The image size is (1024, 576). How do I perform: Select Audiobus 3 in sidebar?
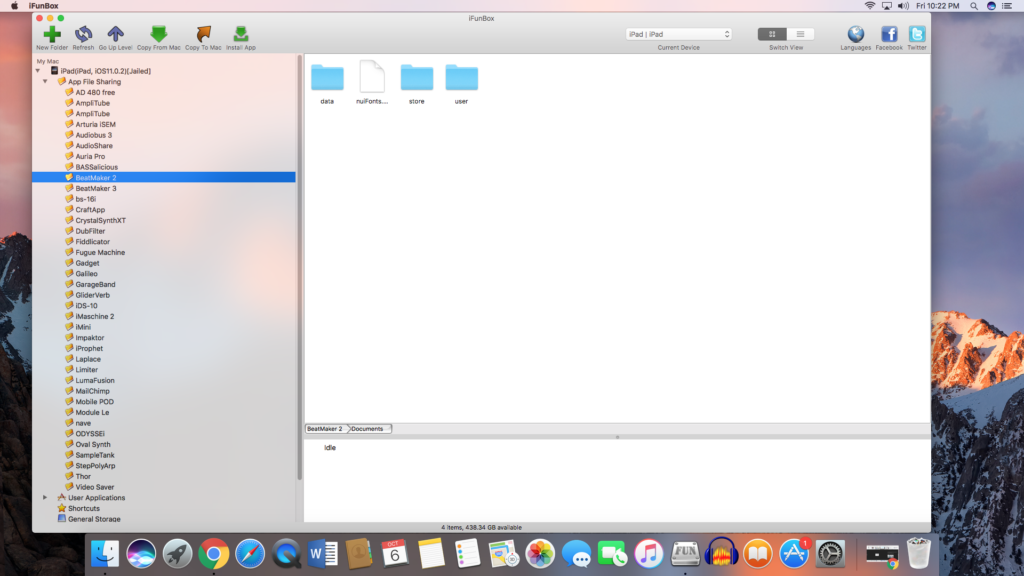pos(93,135)
